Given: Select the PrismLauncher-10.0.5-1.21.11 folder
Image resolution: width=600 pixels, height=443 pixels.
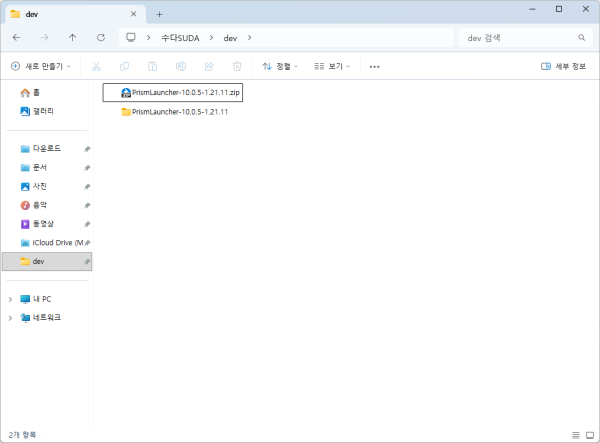Looking at the screenshot, I should (x=174, y=112).
